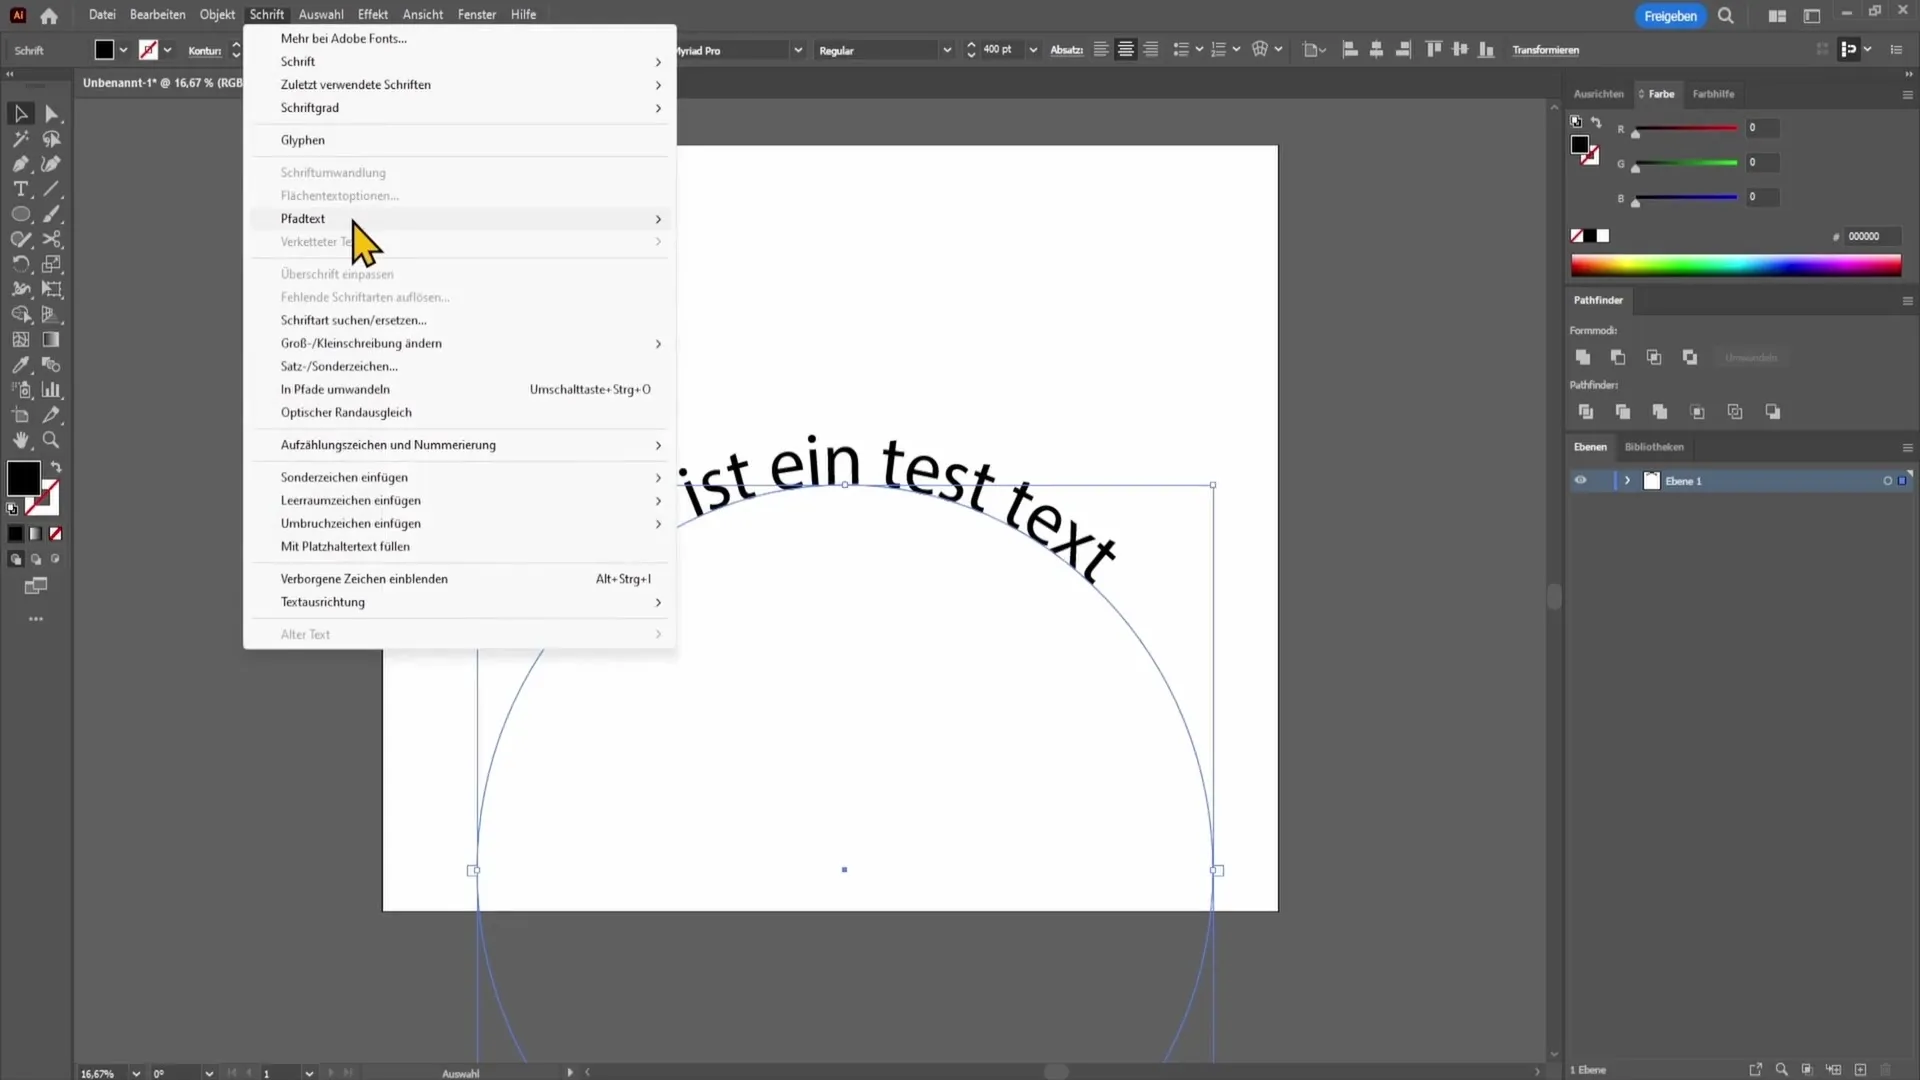Set the toolbar Gradient fill mode

click(x=36, y=534)
